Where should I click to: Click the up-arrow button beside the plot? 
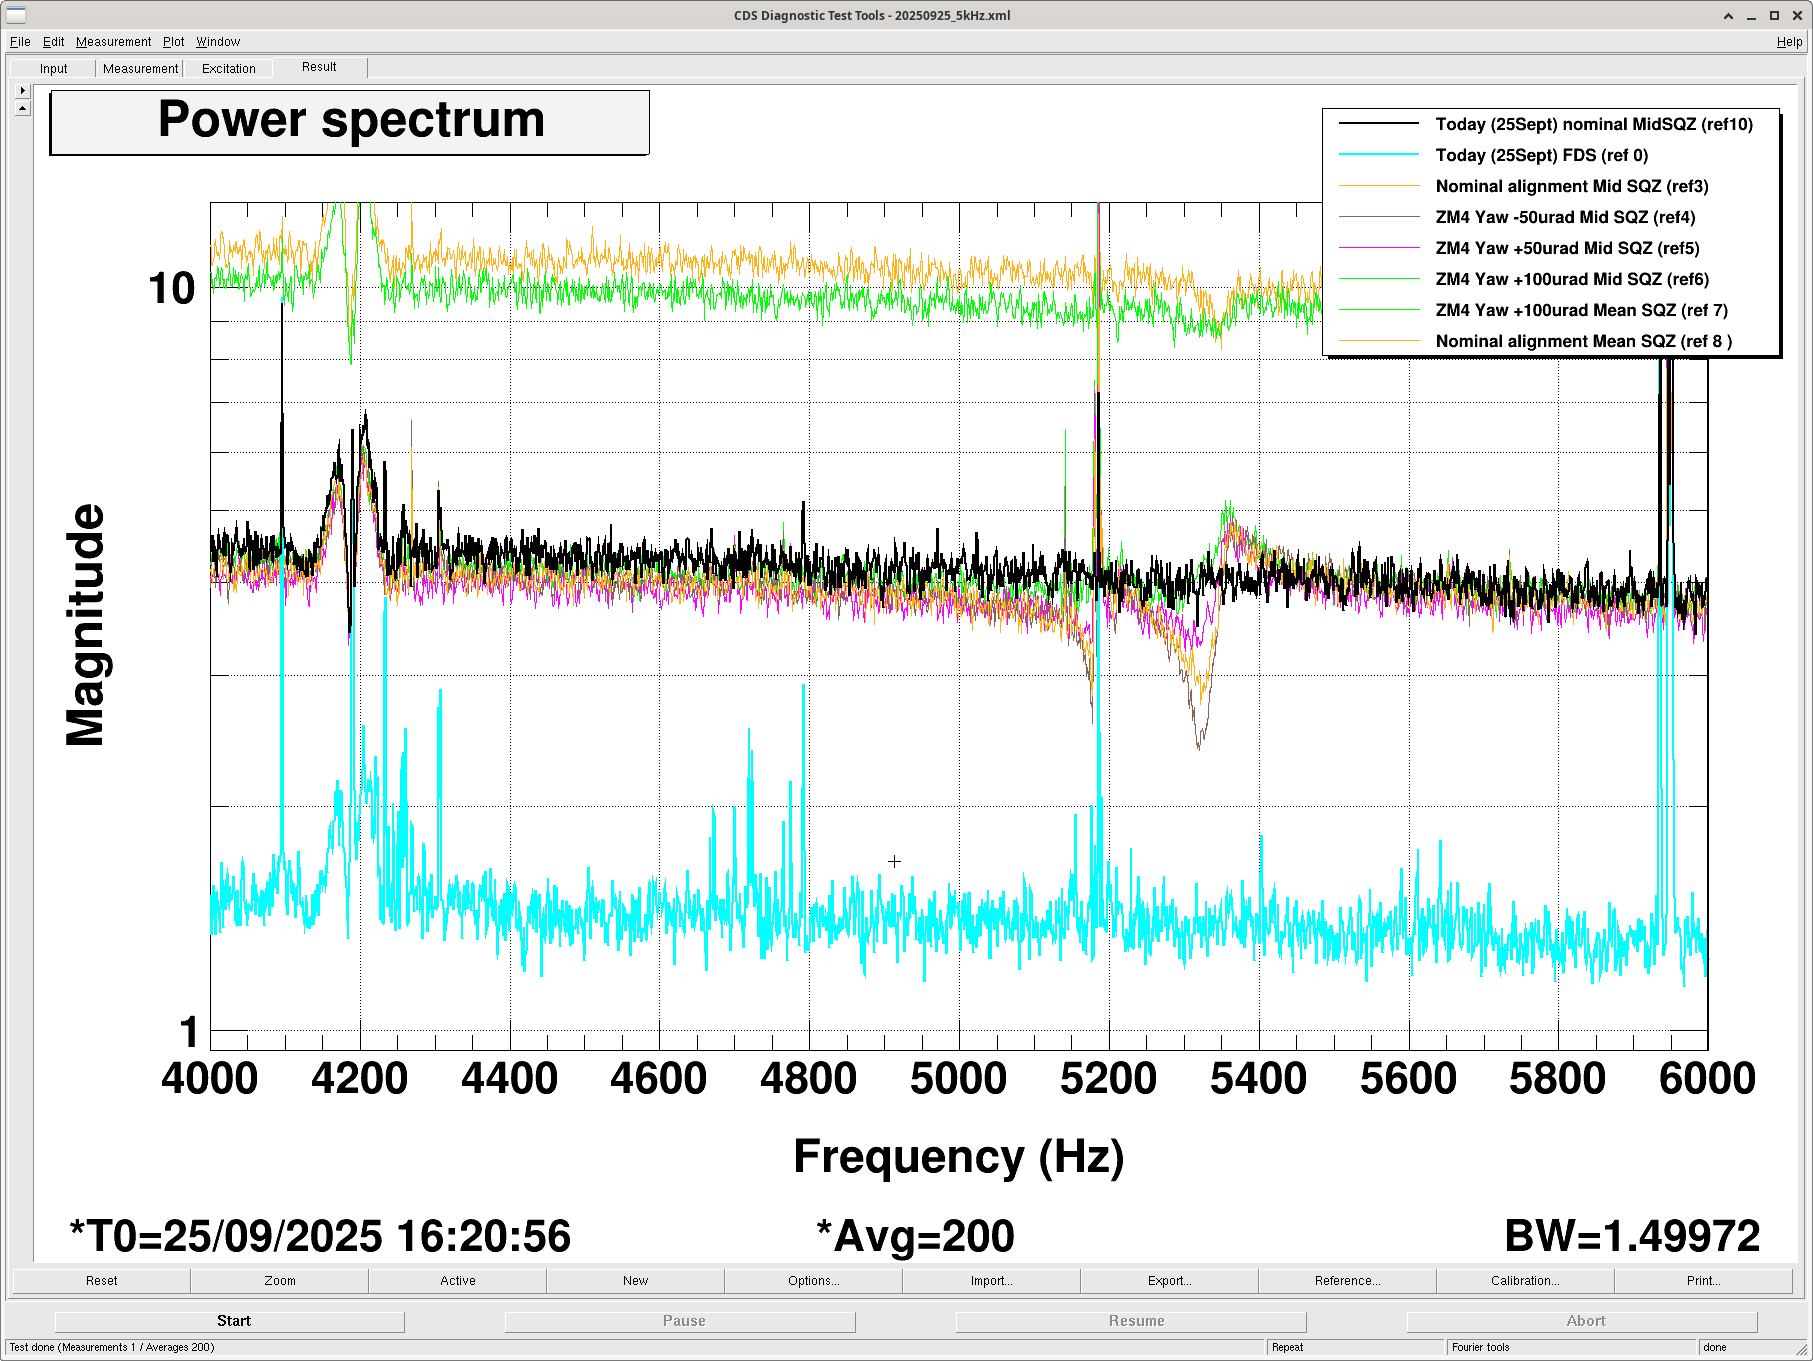tap(23, 108)
